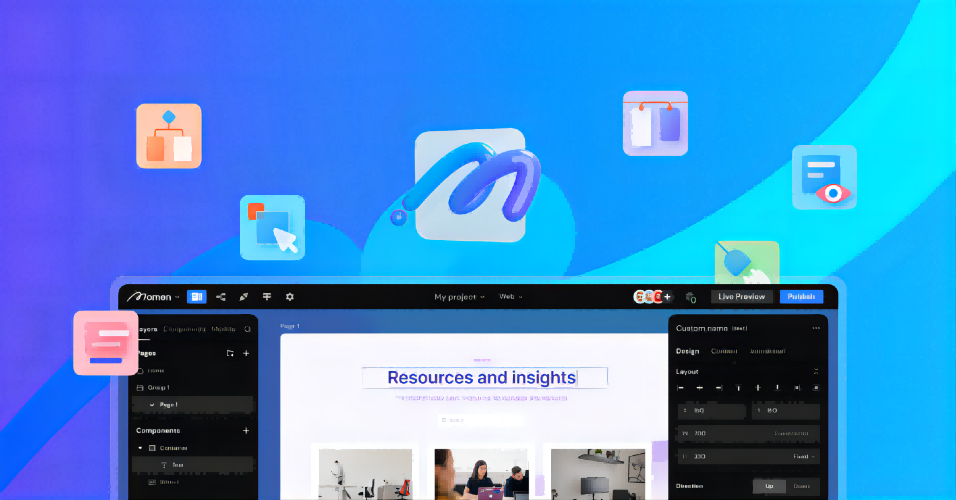Click the X position field showing 80
The height and width of the screenshot is (500, 956).
[712, 410]
